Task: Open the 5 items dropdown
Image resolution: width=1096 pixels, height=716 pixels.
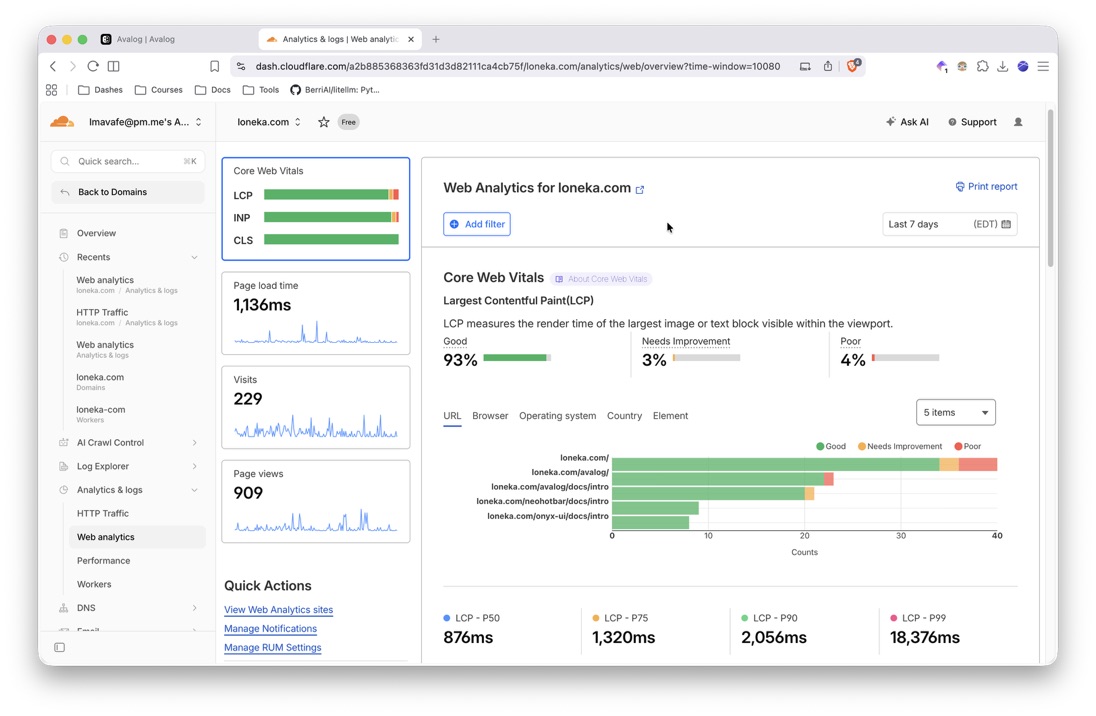Action: tap(956, 413)
